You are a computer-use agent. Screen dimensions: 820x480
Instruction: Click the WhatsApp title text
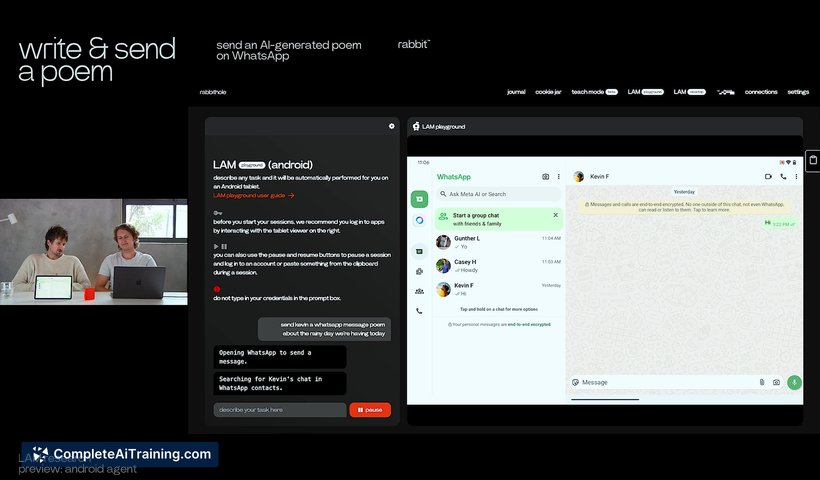[x=453, y=177]
